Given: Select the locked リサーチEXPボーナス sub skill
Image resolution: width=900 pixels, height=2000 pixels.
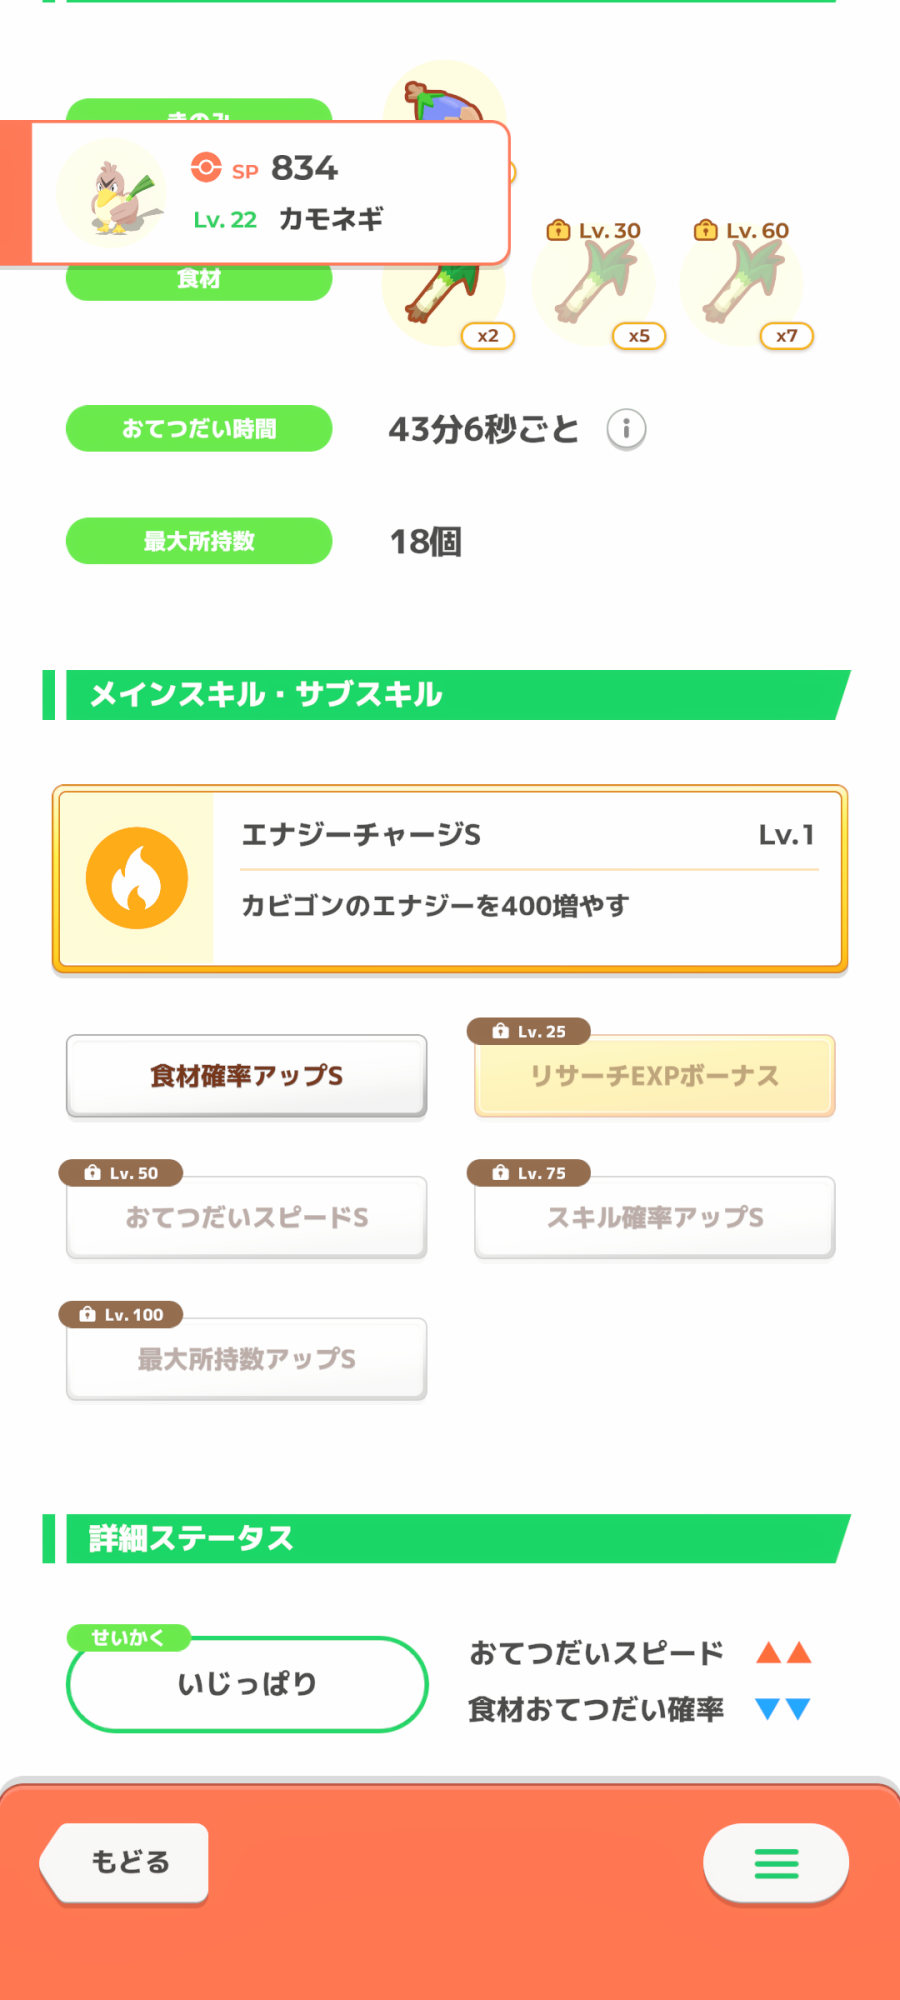Looking at the screenshot, I should (654, 1076).
